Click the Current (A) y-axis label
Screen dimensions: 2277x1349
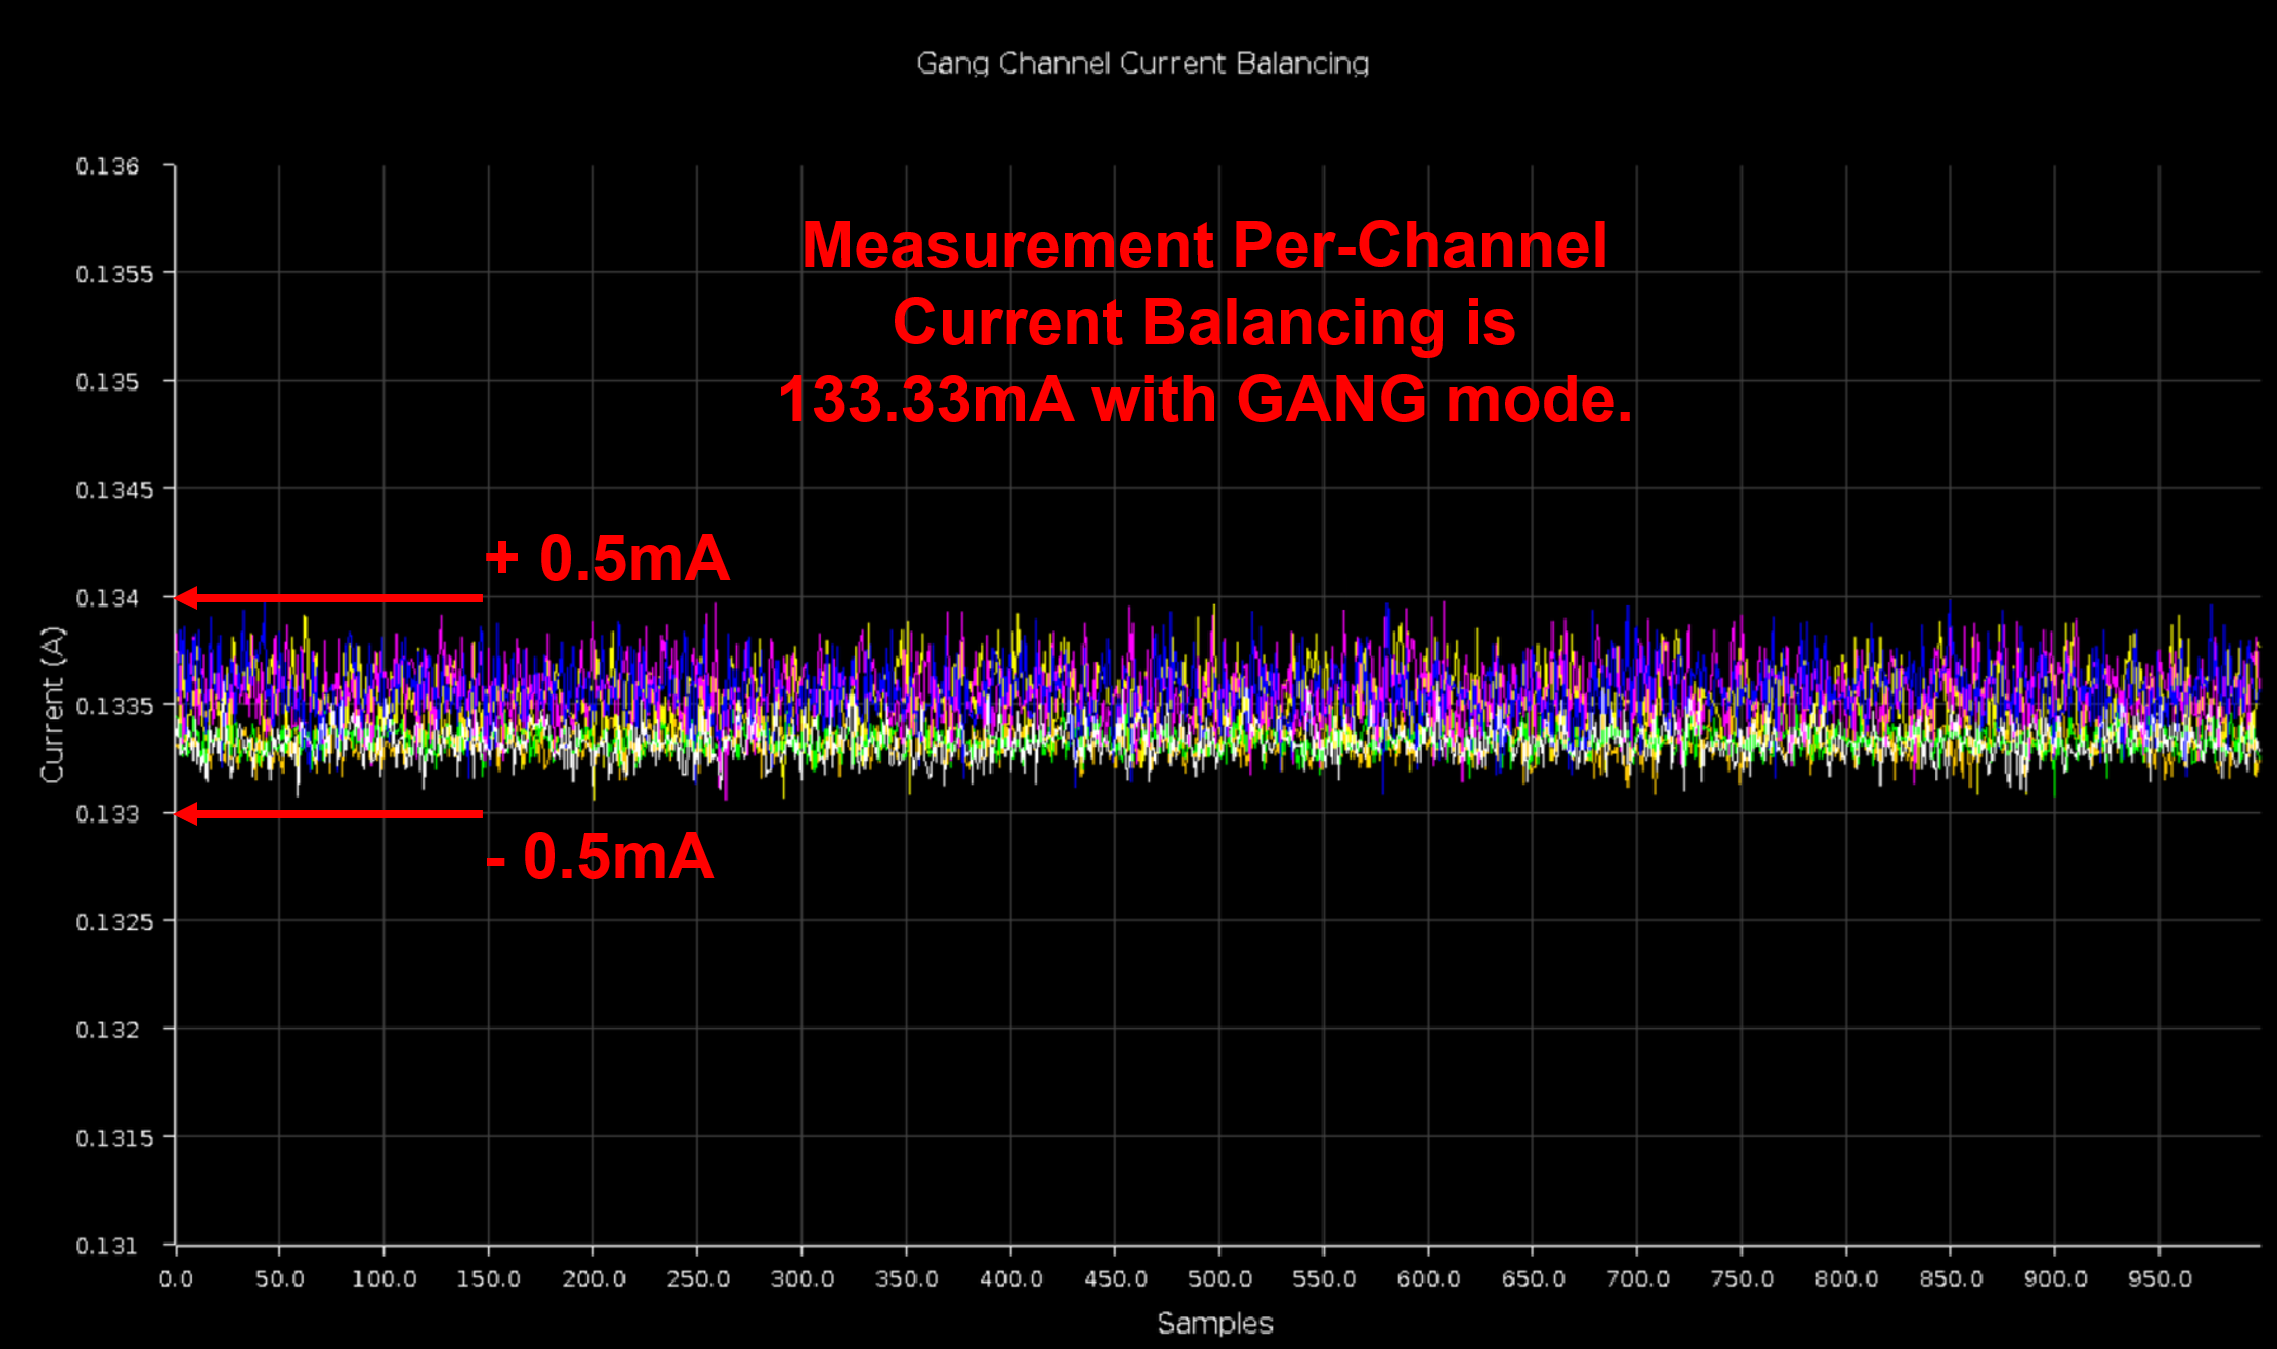coord(52,704)
